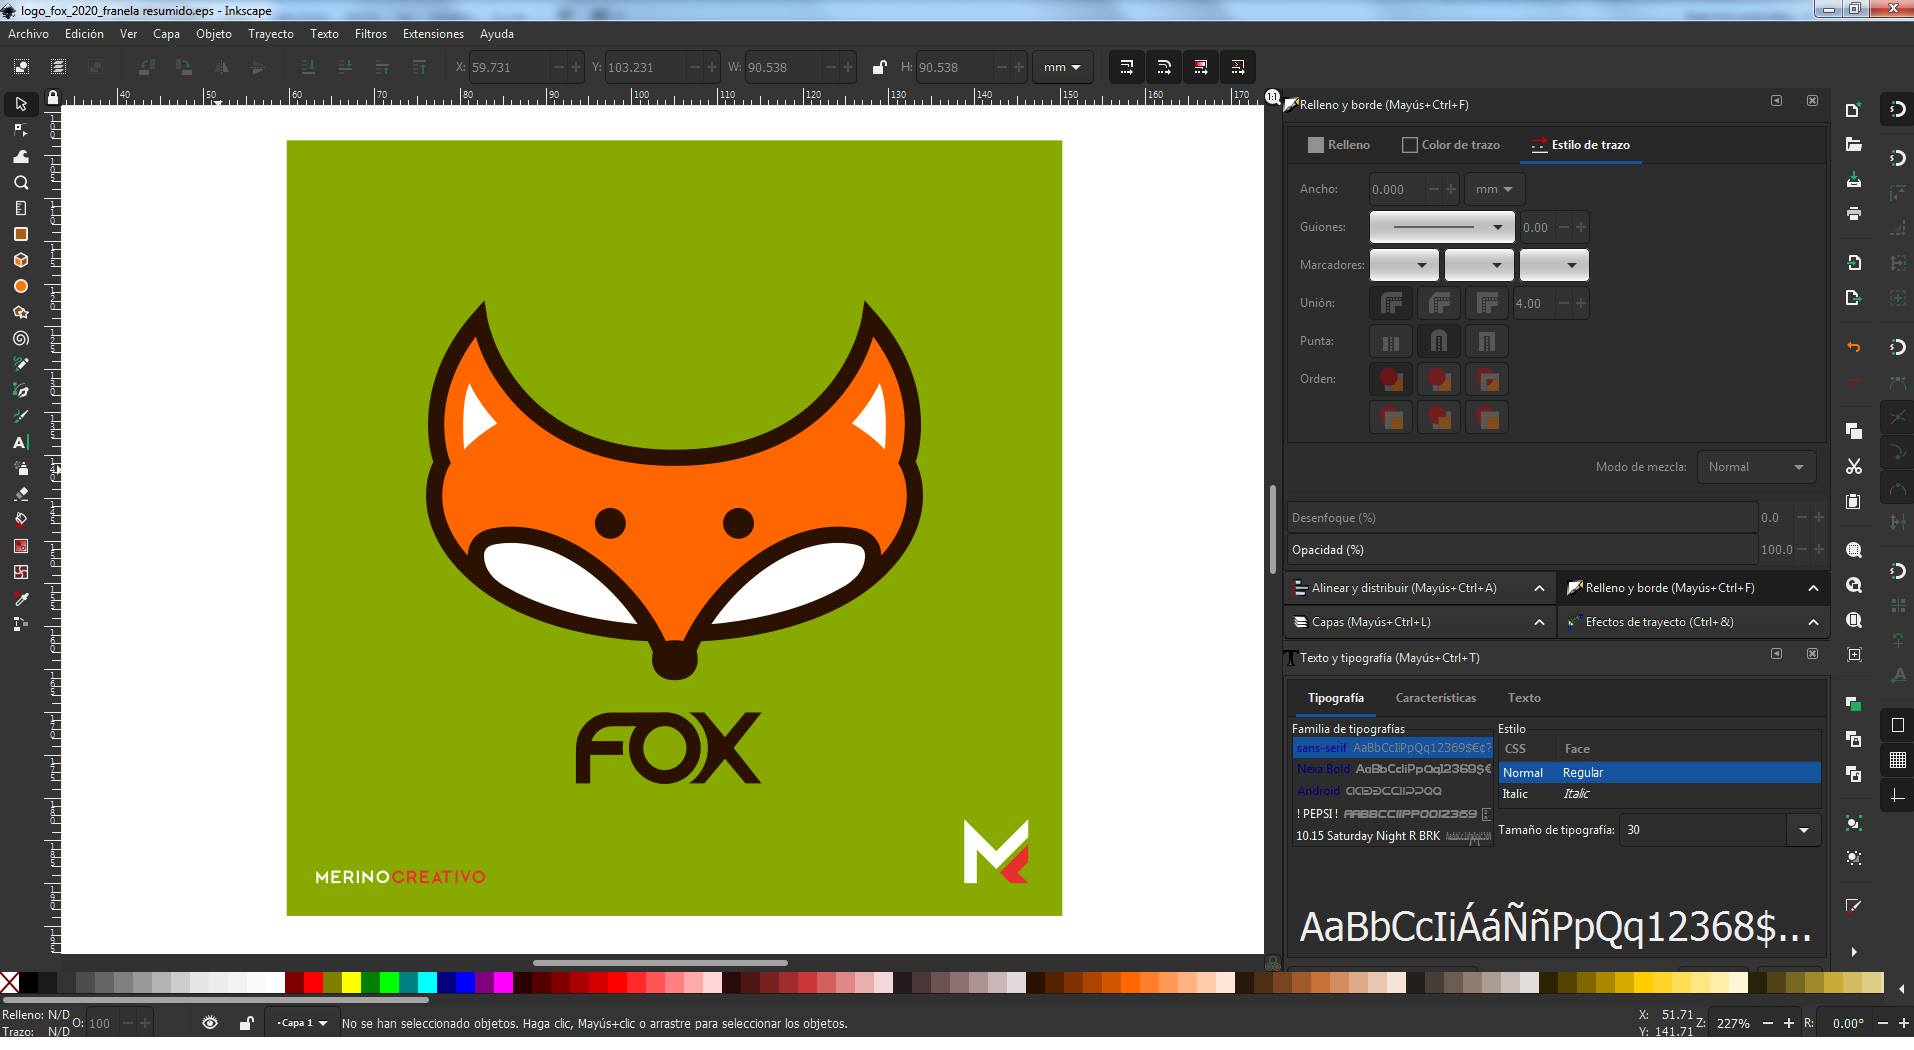Choose the 3D box tool
The width and height of the screenshot is (1914, 1050).
(20, 260)
